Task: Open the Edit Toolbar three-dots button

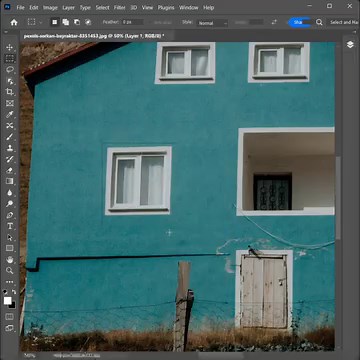Action: point(10,282)
